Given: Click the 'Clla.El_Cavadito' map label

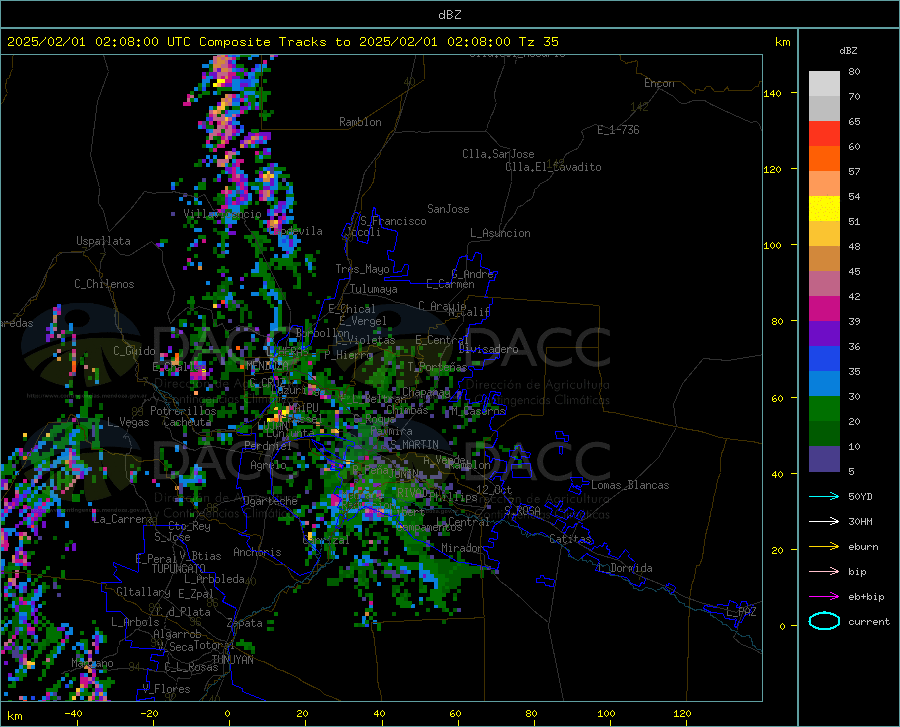Looking at the screenshot, I should 553,167.
